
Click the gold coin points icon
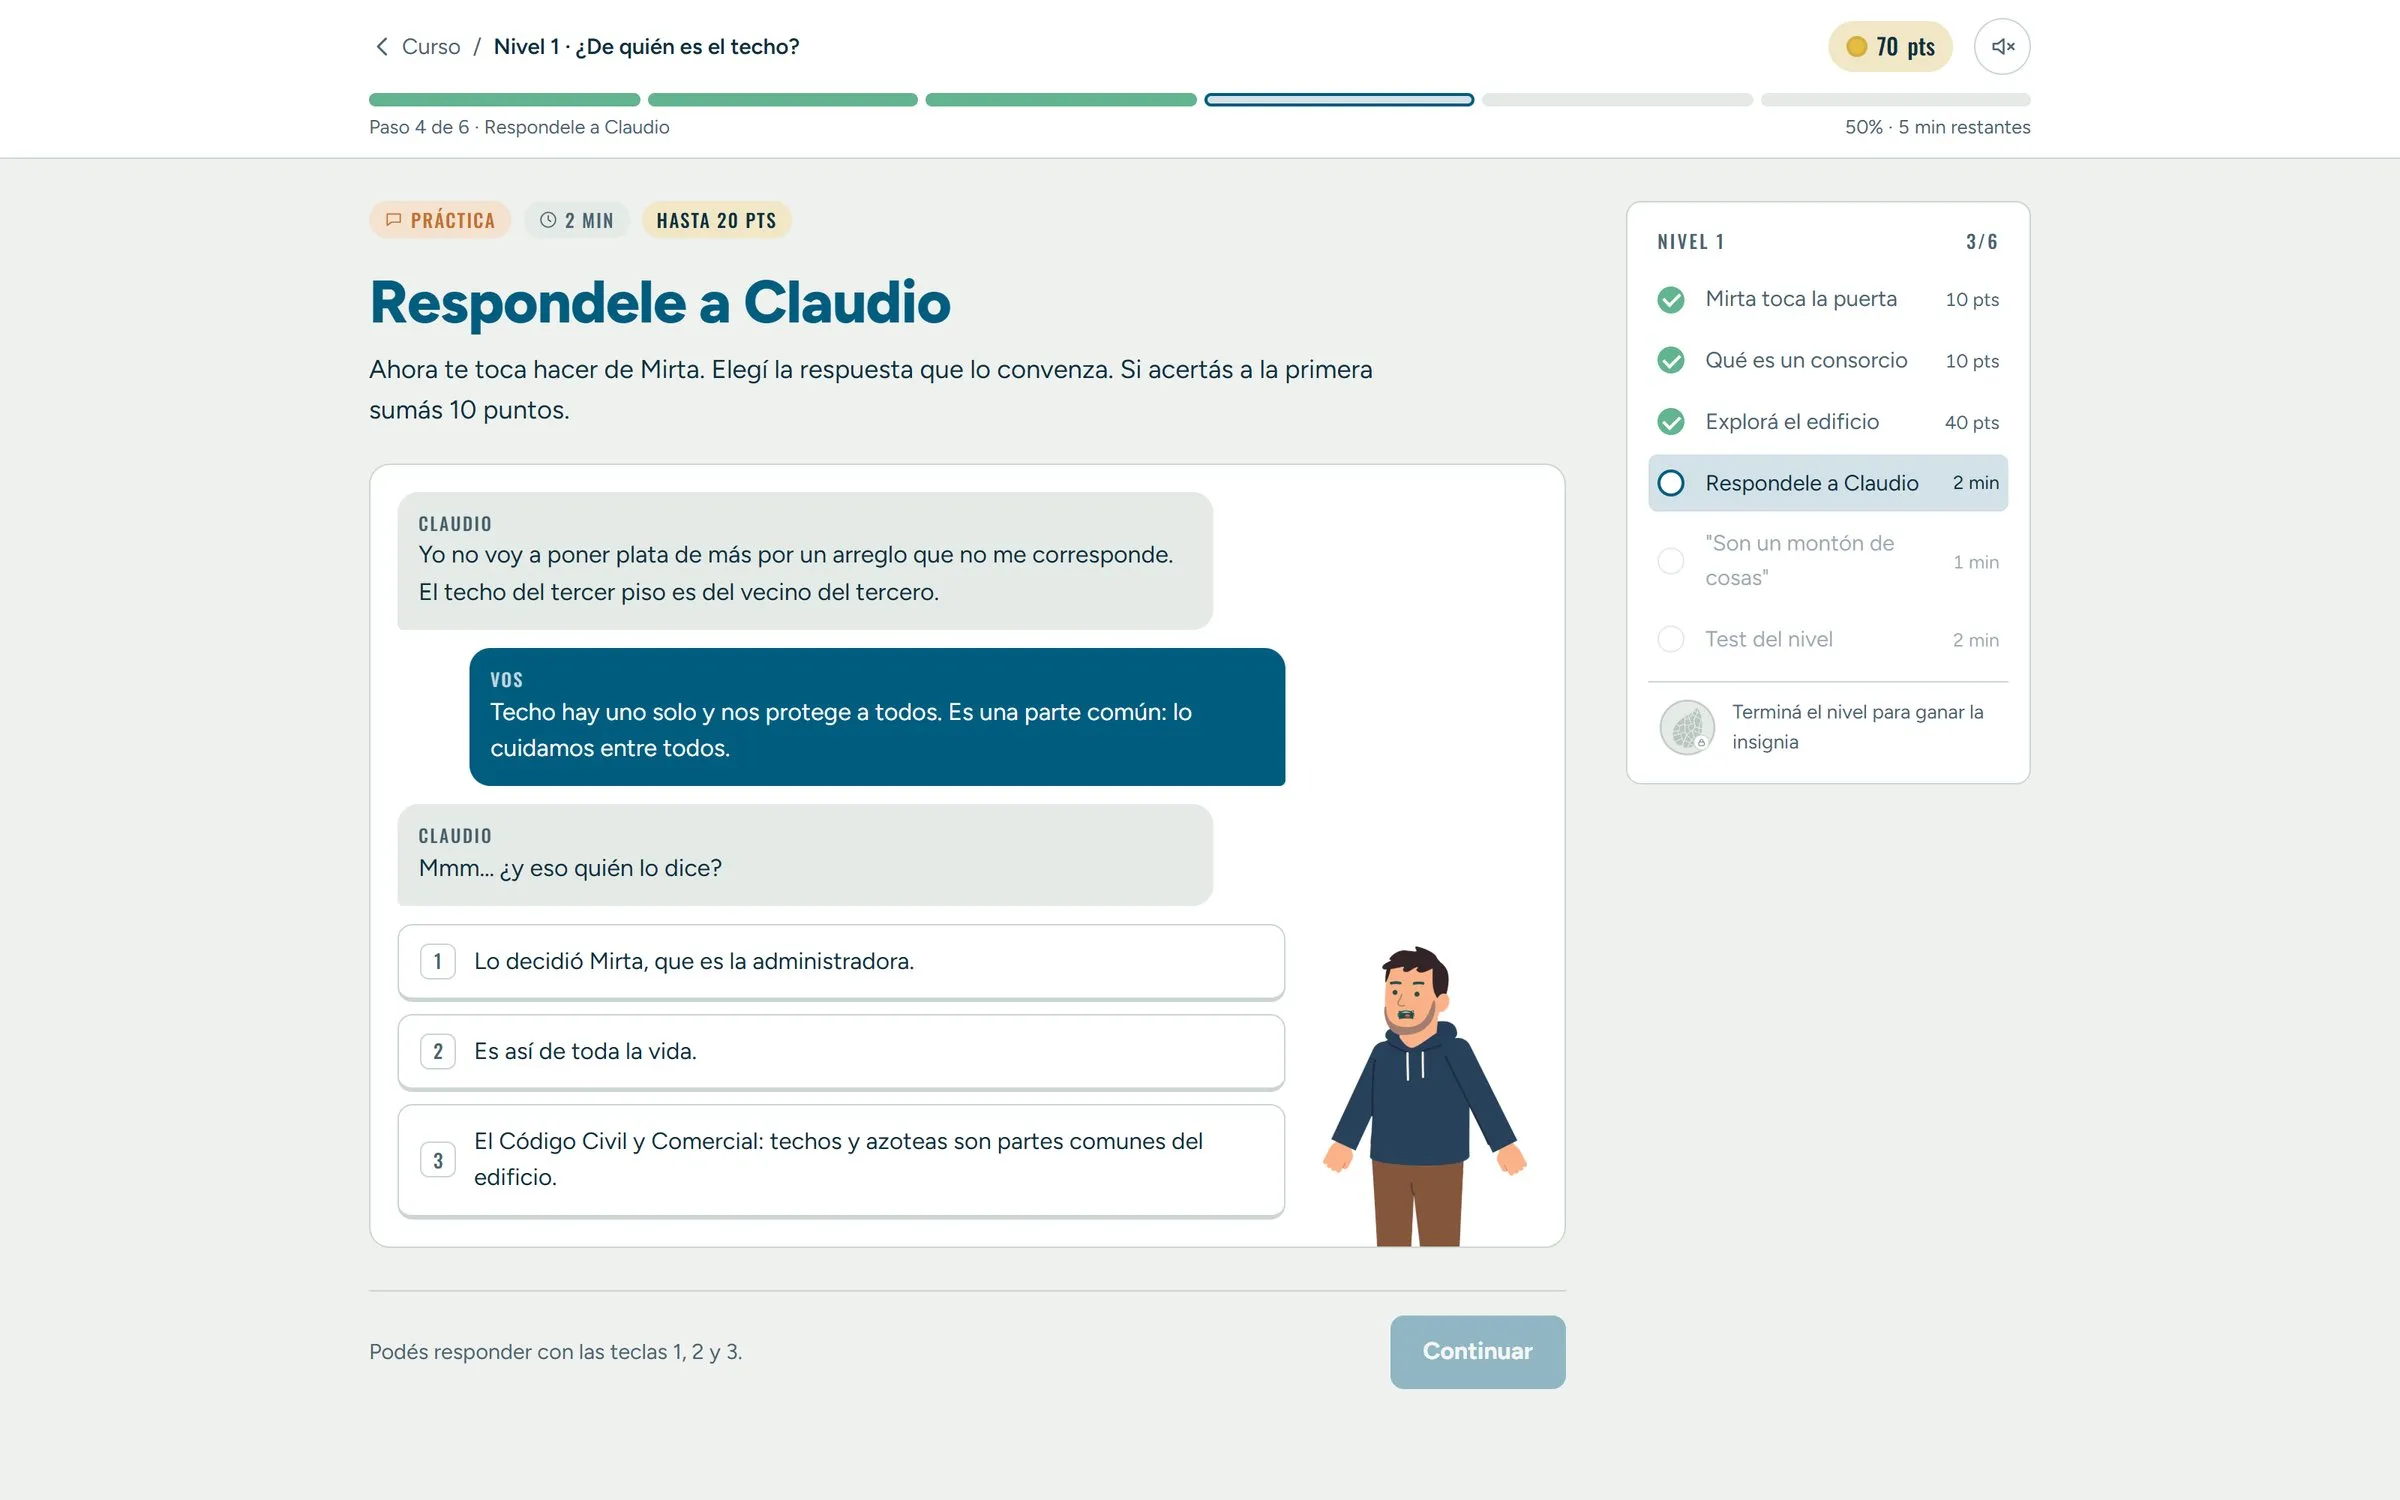[x=1856, y=47]
